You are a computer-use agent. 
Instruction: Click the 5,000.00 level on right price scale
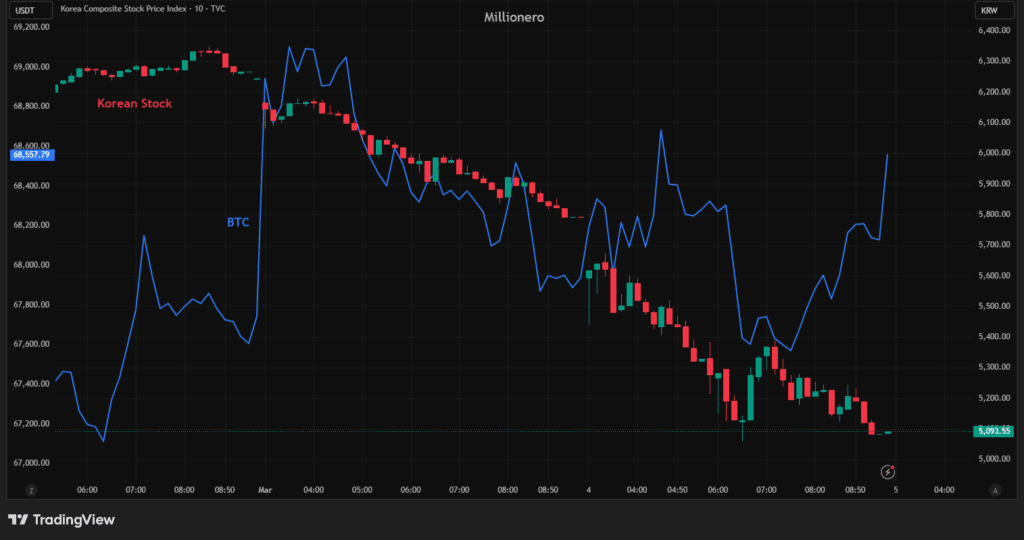(x=992, y=459)
